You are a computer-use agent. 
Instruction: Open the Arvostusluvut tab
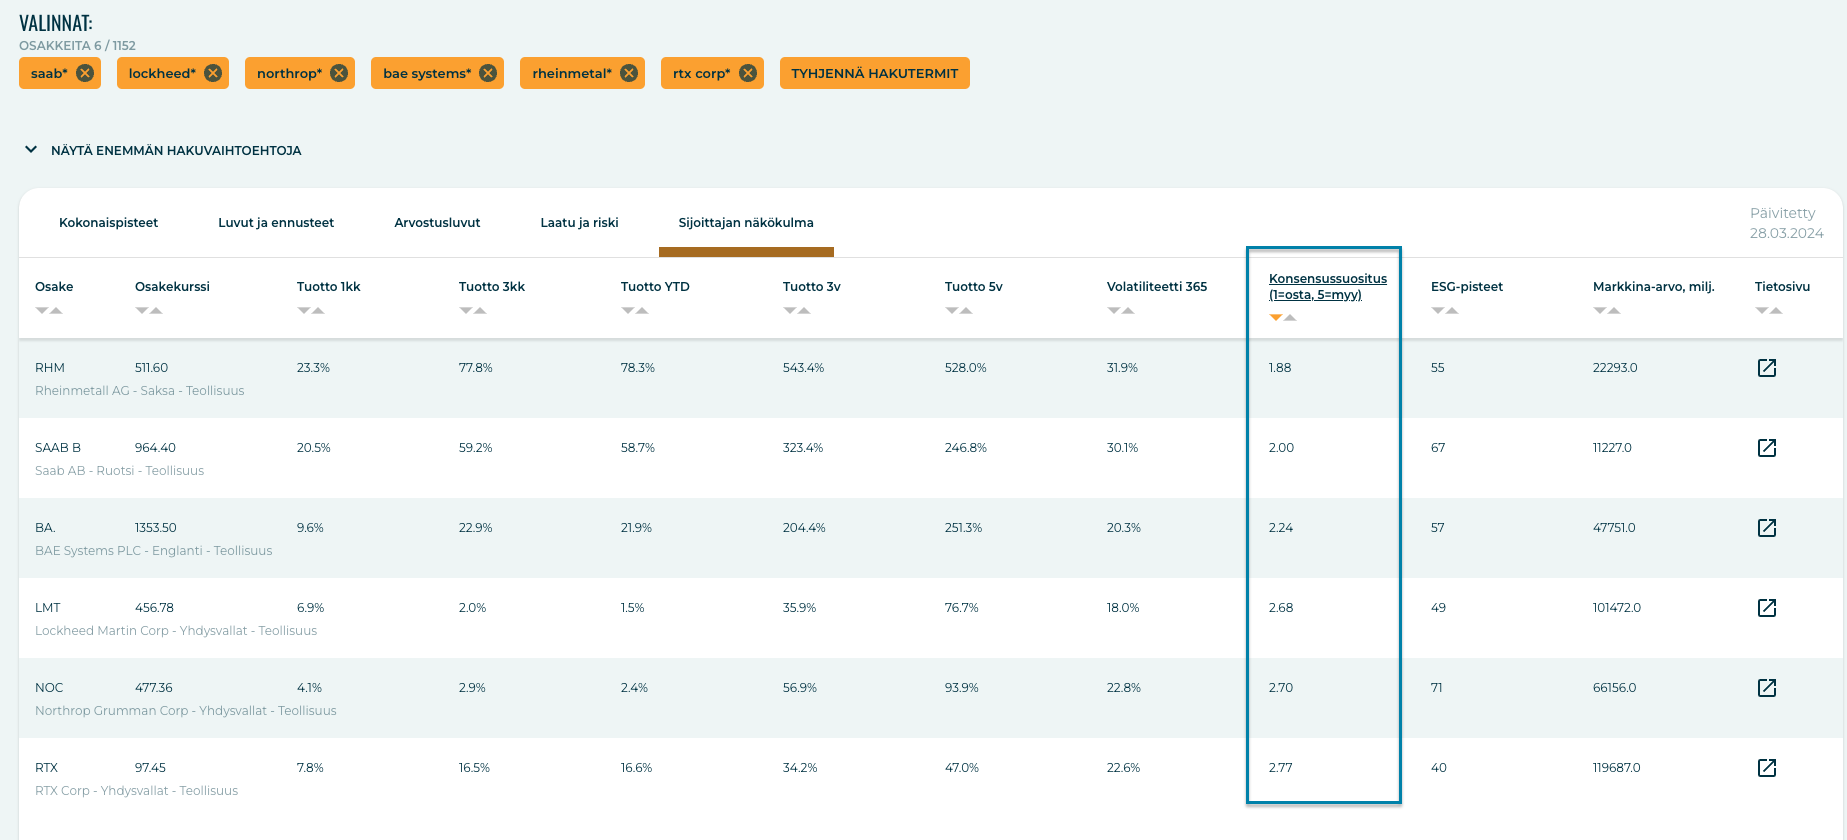click(x=437, y=223)
